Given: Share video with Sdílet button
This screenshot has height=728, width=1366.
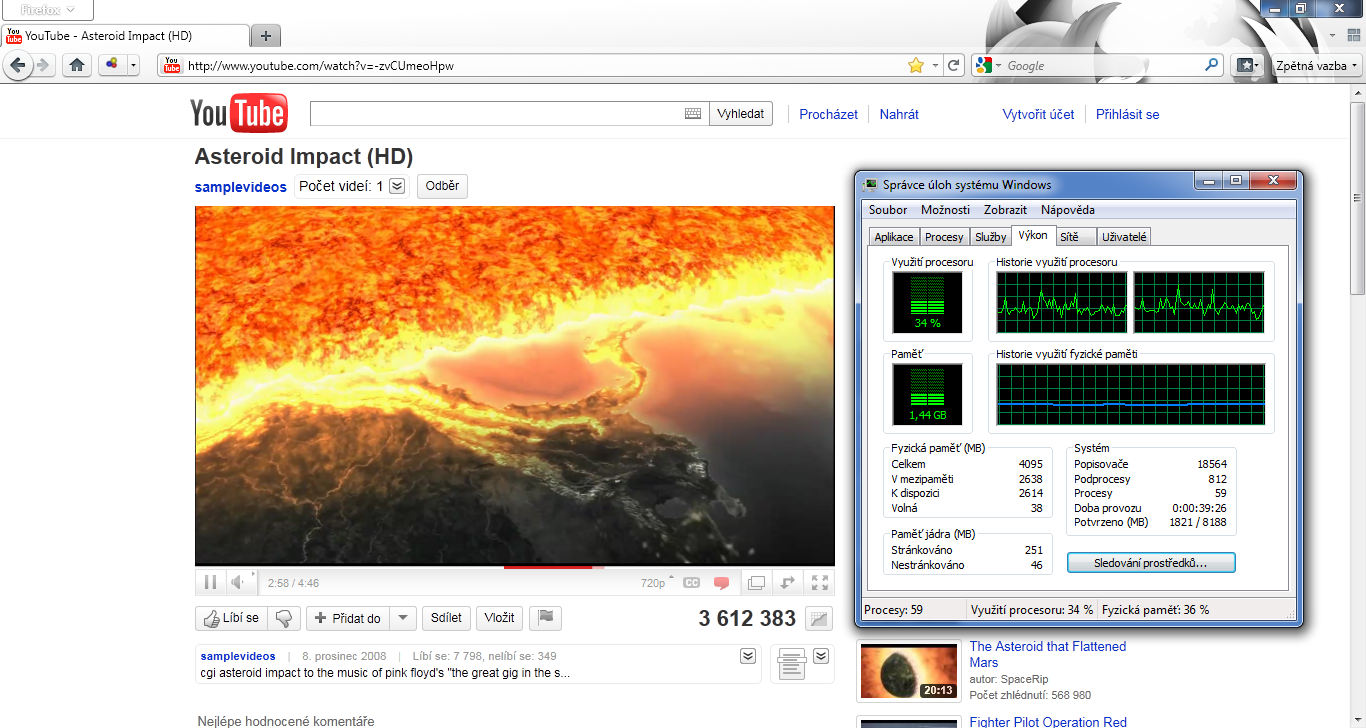Looking at the screenshot, I should [x=446, y=618].
